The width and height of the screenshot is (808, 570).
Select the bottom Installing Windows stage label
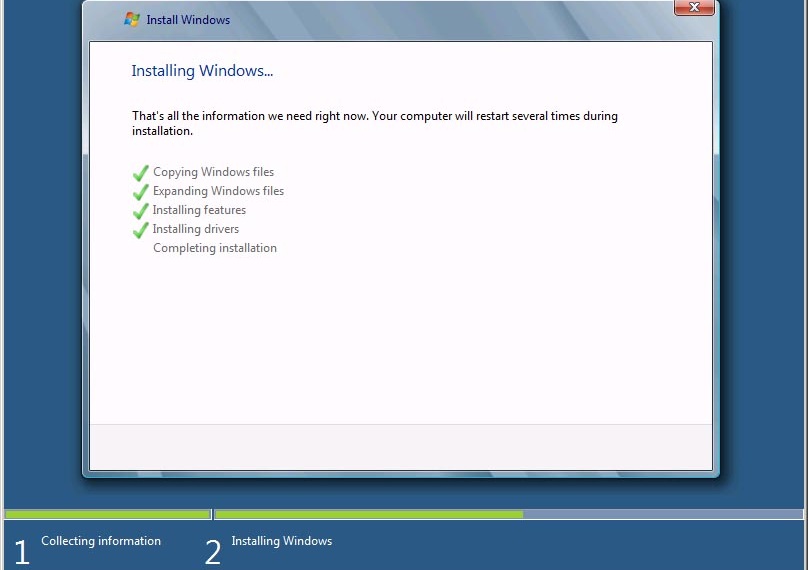281,541
